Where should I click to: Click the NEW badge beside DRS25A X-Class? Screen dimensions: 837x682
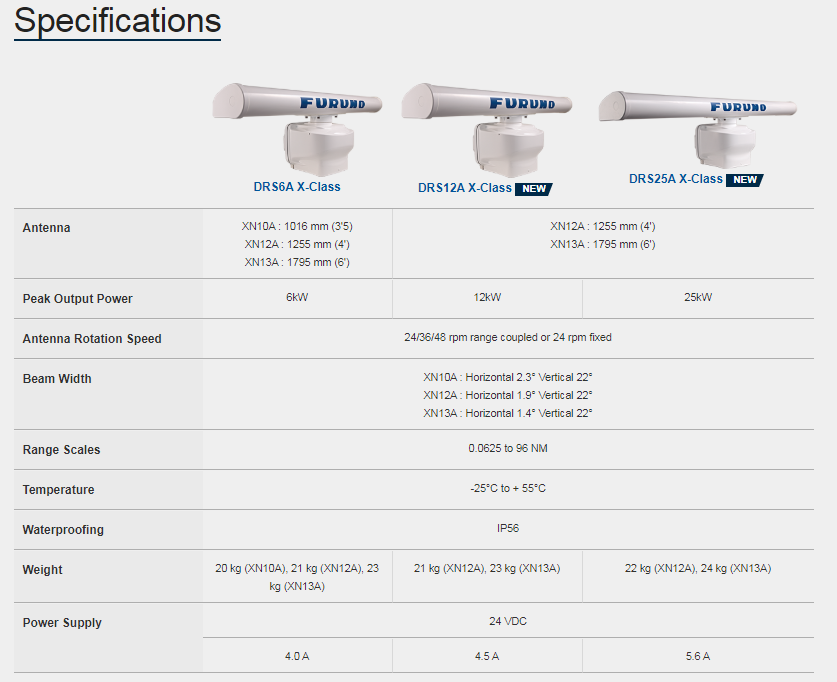pos(745,180)
